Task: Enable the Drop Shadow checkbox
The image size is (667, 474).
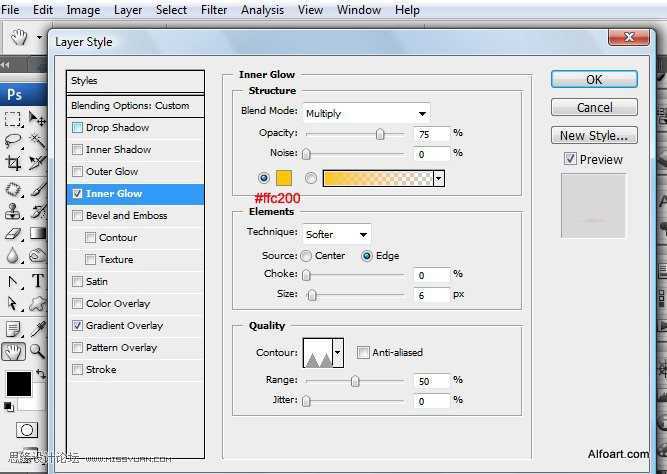Action: 77,128
